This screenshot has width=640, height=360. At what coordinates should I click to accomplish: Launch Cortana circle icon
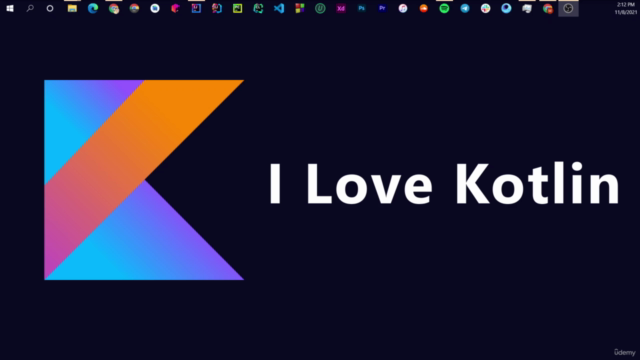coord(50,8)
